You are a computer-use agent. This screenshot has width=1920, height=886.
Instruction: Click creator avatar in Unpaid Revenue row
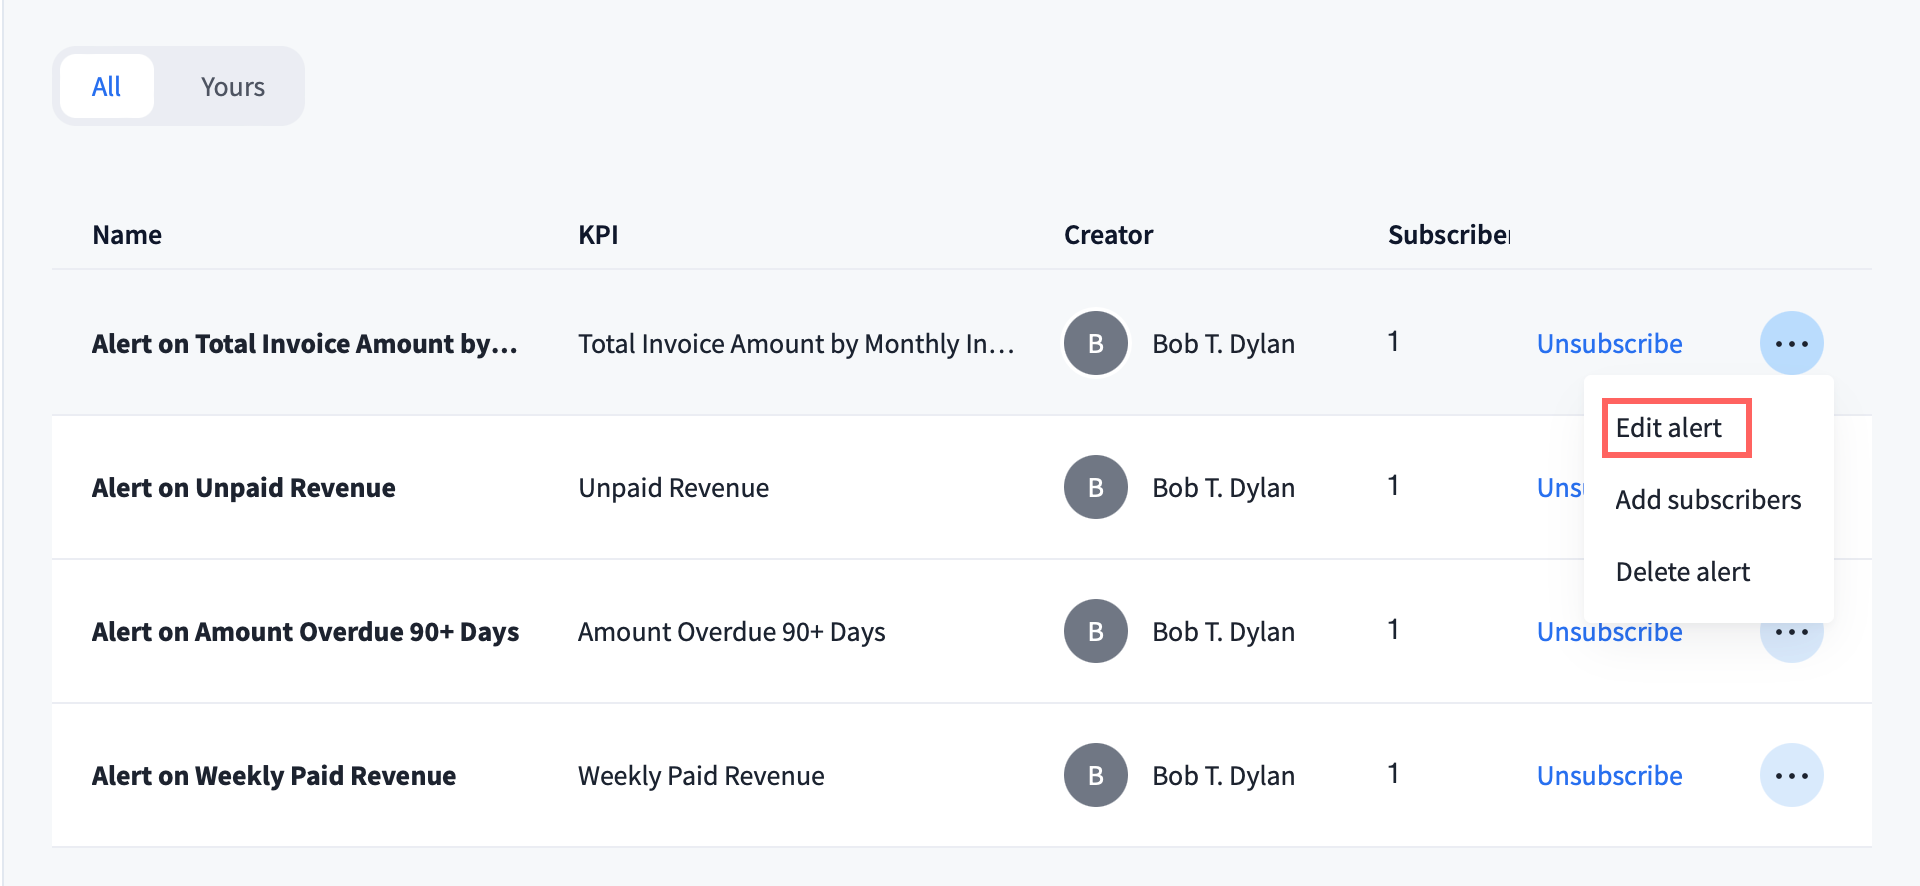[x=1095, y=487]
